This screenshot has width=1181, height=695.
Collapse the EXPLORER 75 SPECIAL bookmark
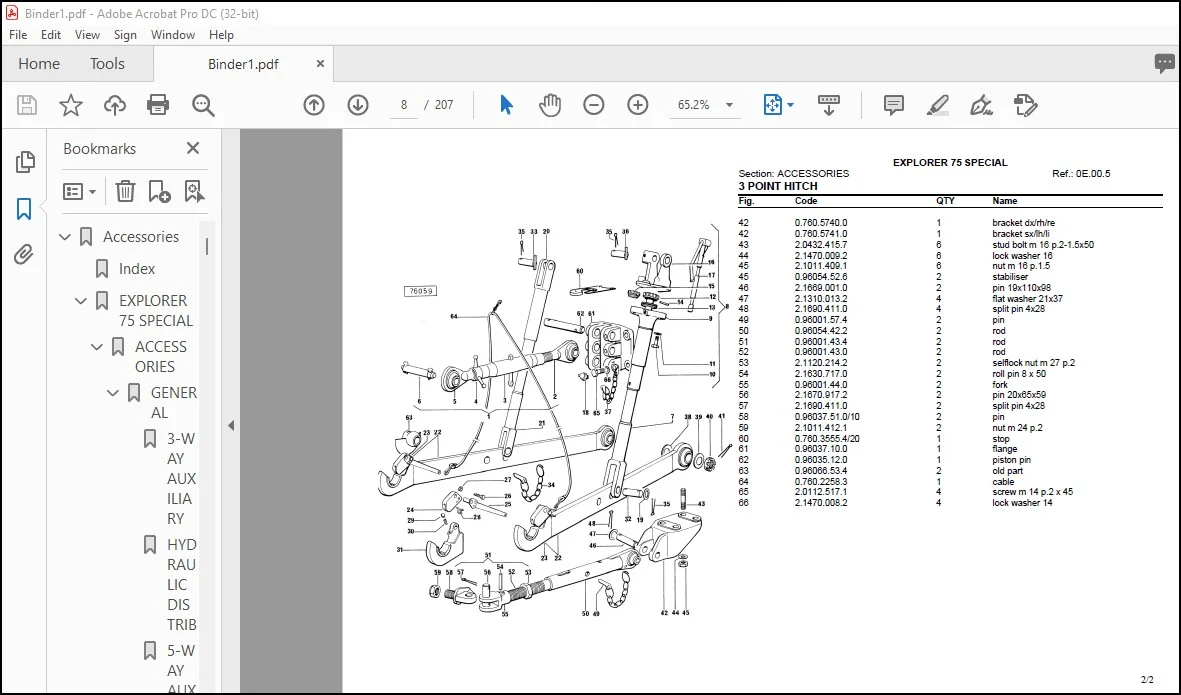[81, 300]
